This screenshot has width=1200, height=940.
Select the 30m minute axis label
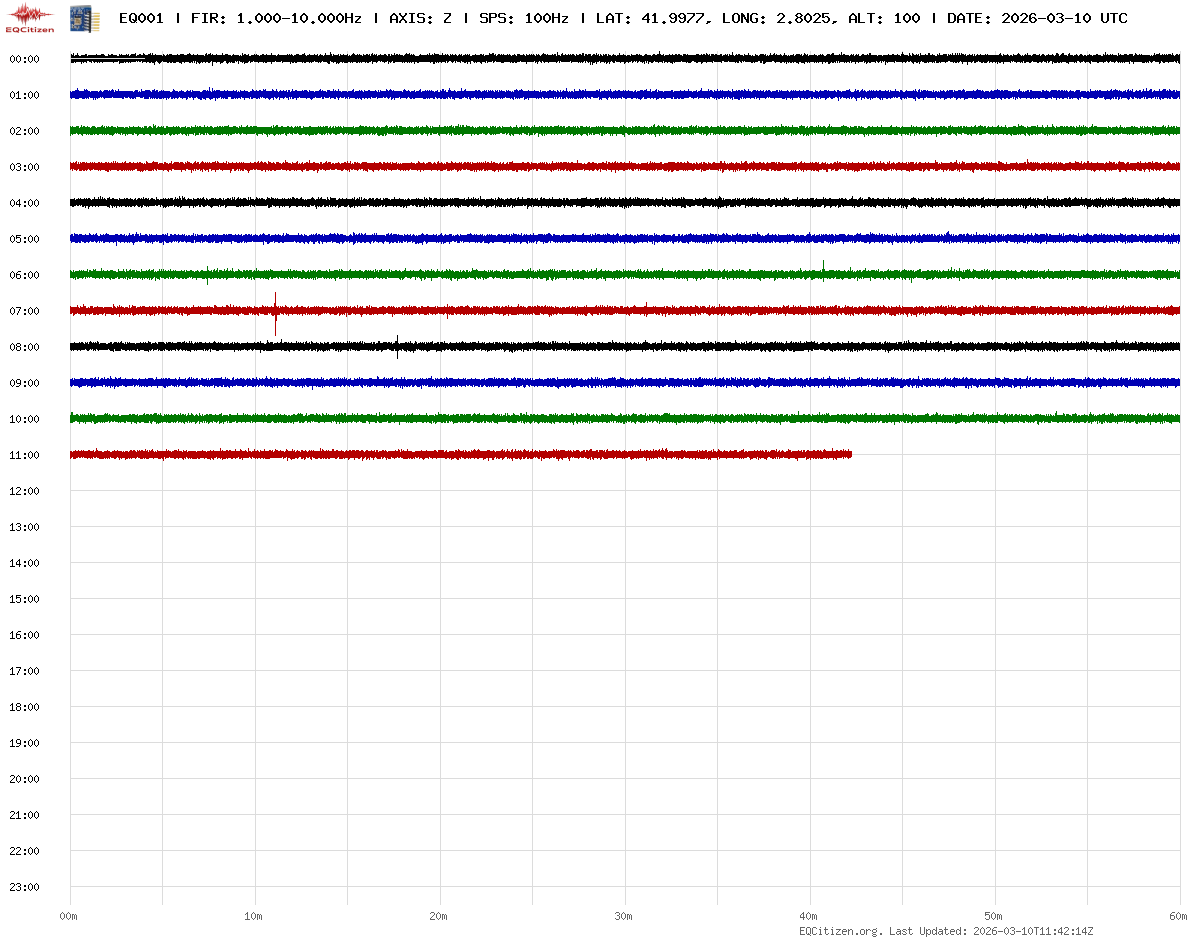pos(624,916)
